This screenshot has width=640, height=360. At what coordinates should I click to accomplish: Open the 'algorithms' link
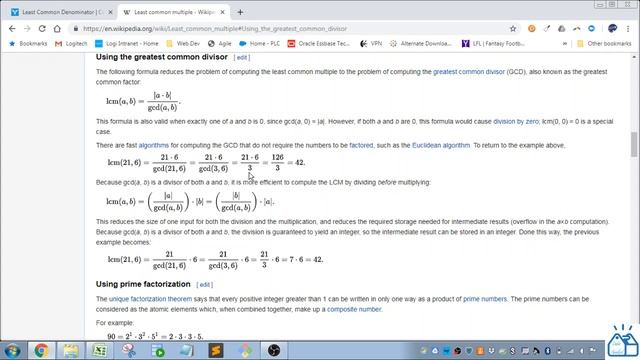153,145
